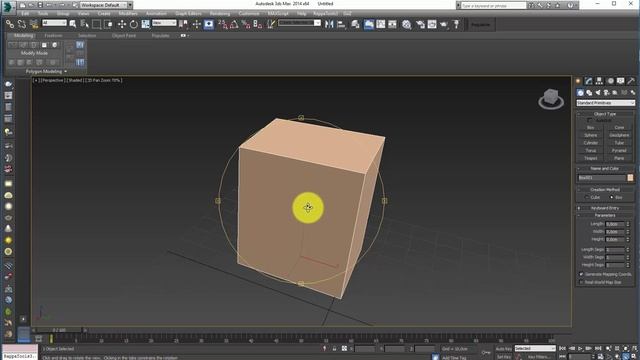Open the Hierarchy command panel tab
The height and width of the screenshot is (360, 640).
[599, 81]
